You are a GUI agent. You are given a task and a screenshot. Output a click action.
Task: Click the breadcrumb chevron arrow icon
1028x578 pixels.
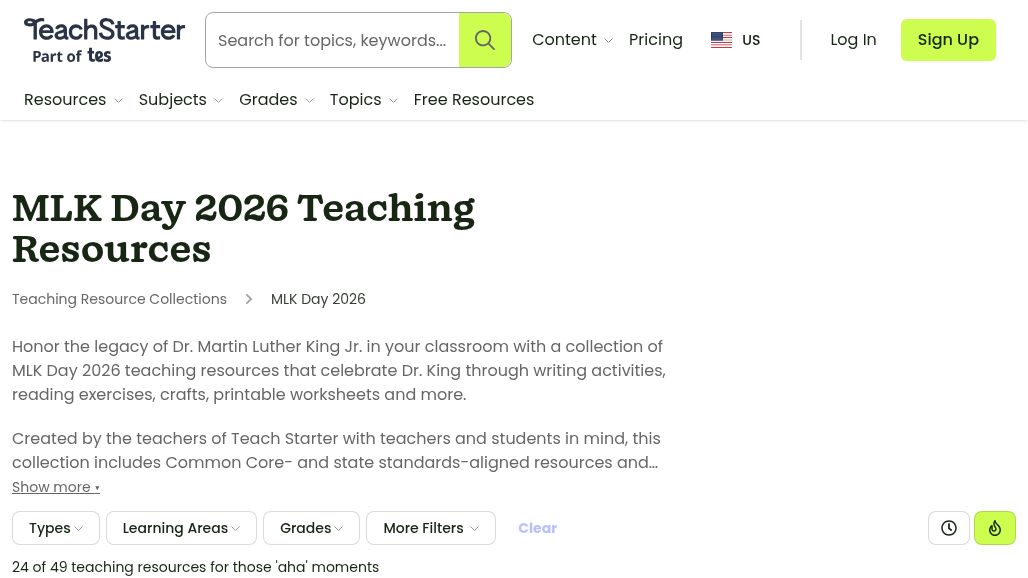click(x=248, y=299)
